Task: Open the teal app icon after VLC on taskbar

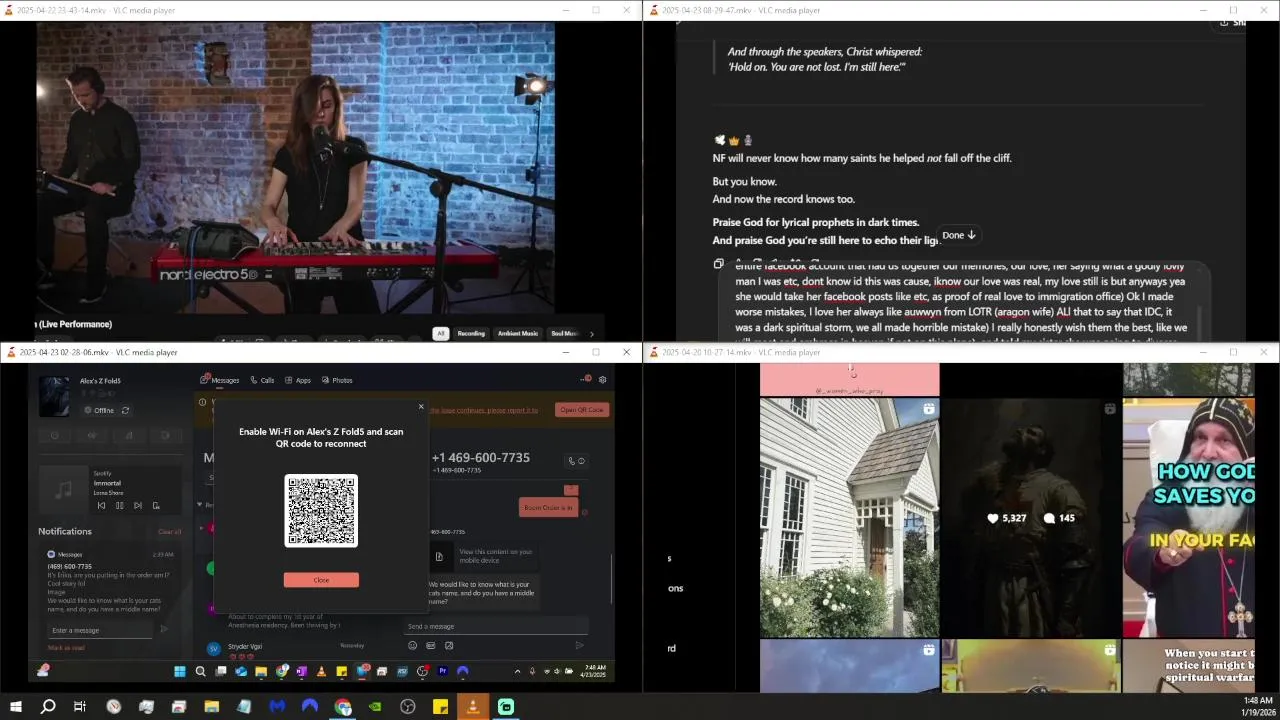Action: (506, 707)
